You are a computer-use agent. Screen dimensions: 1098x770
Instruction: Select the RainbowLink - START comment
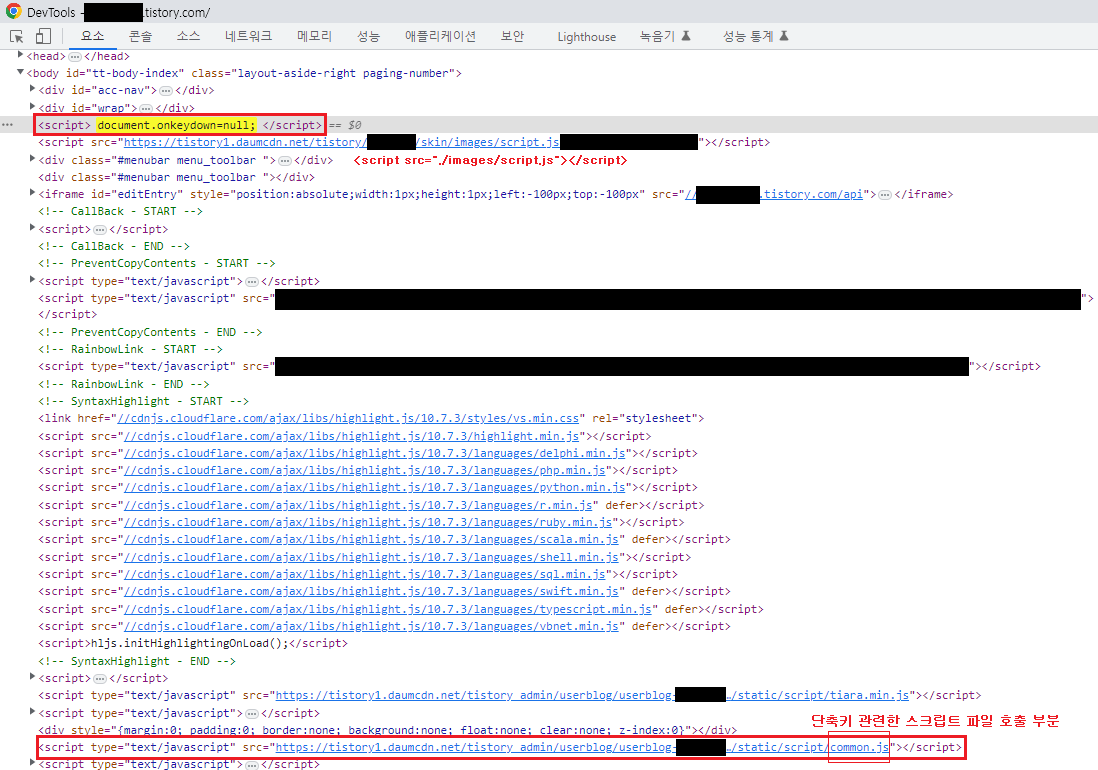(130, 349)
